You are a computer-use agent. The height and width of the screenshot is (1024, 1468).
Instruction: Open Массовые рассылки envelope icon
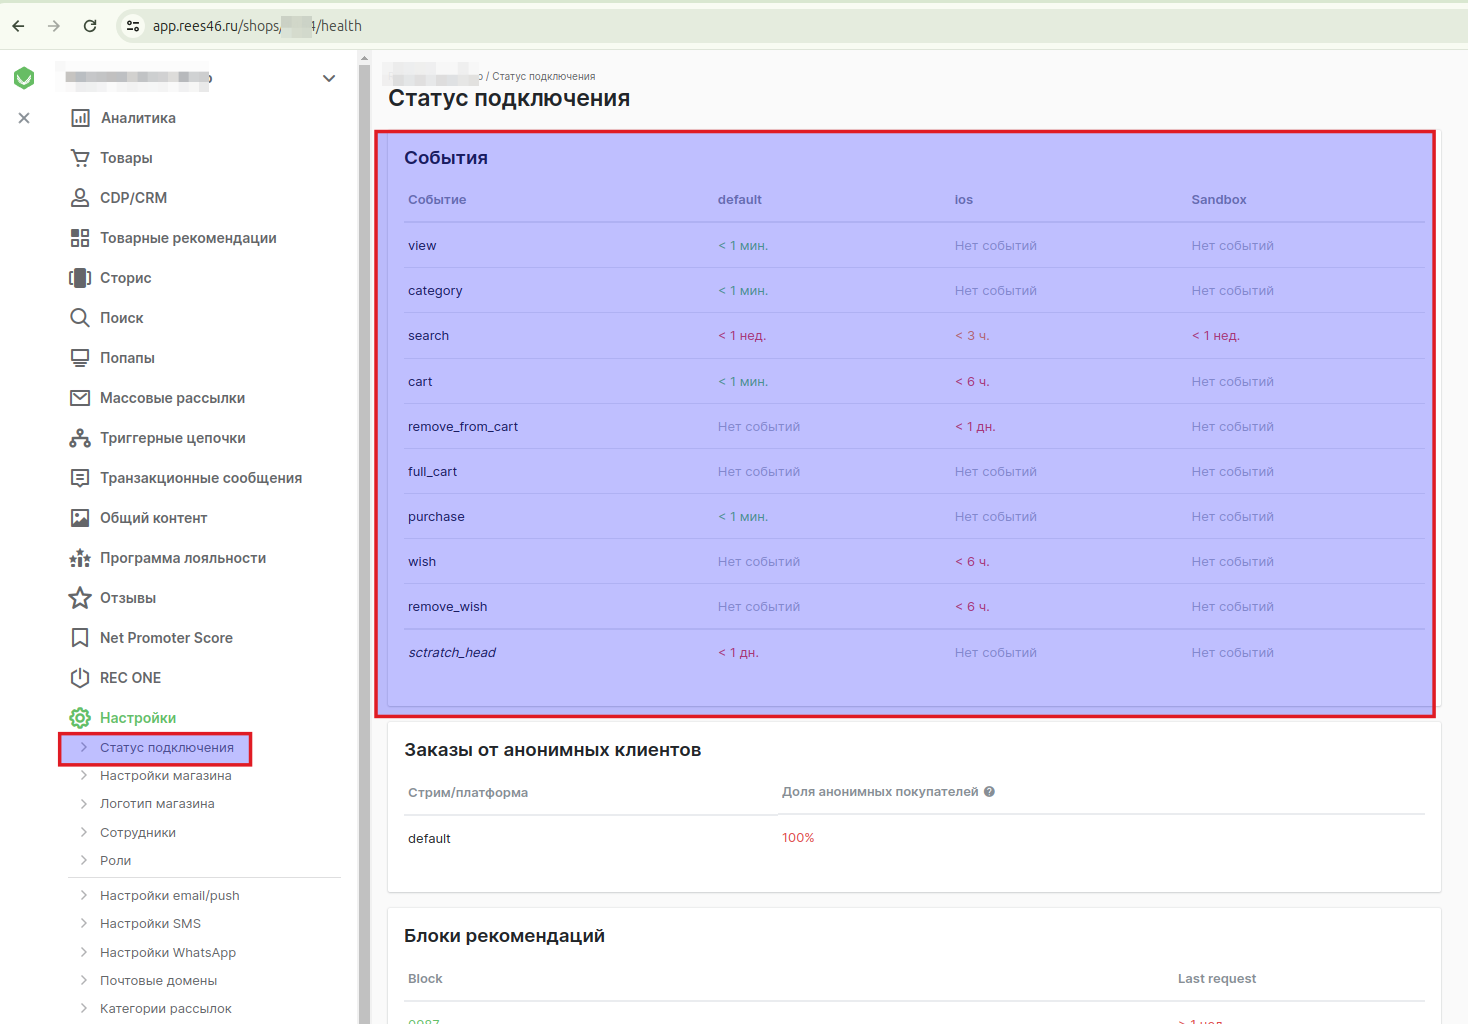click(80, 397)
